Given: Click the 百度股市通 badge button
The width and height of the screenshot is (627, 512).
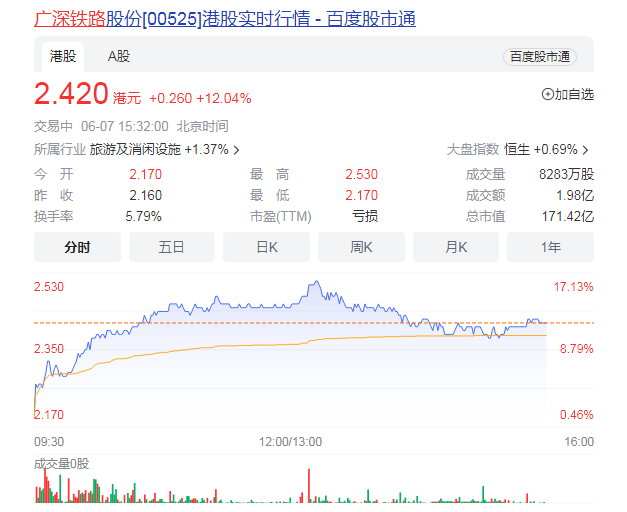Looking at the screenshot, I should (540, 57).
